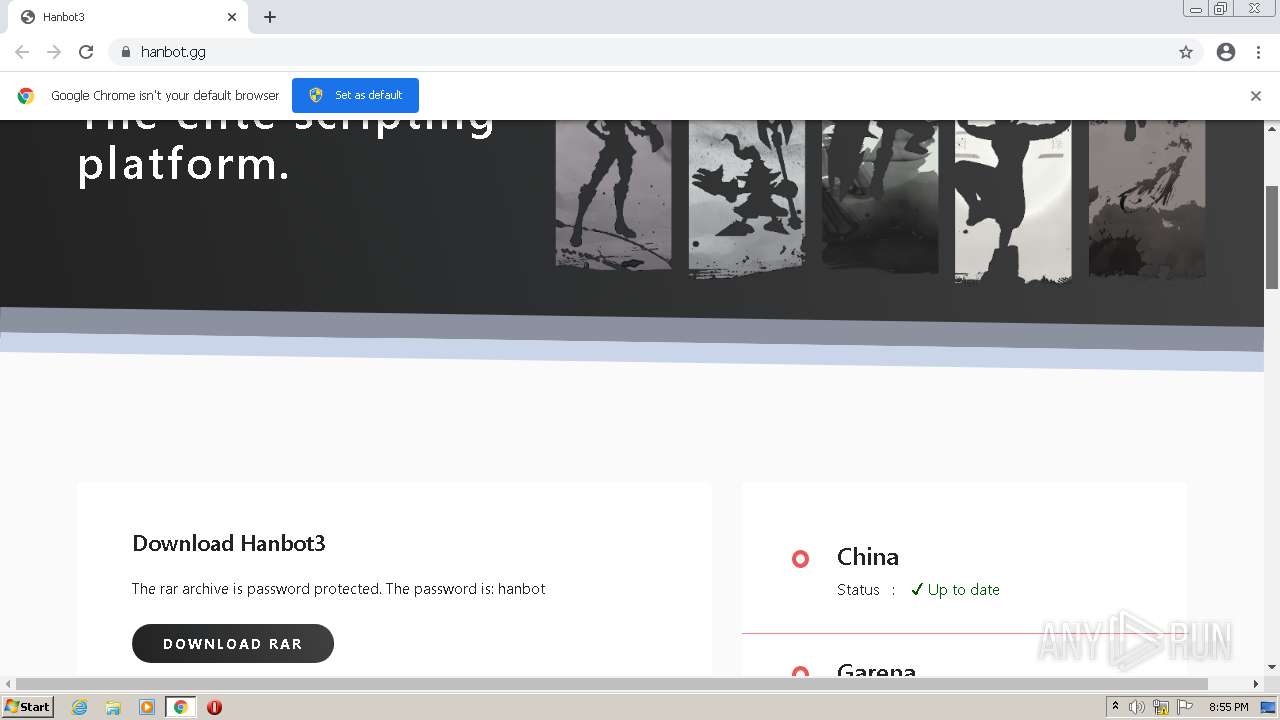
Task: Click the Show desktop button in the taskbar corner
Action: [x=1269, y=707]
